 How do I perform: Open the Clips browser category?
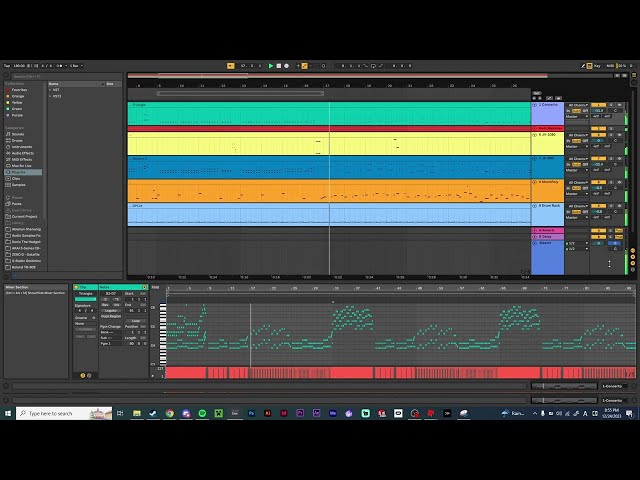[x=16, y=178]
